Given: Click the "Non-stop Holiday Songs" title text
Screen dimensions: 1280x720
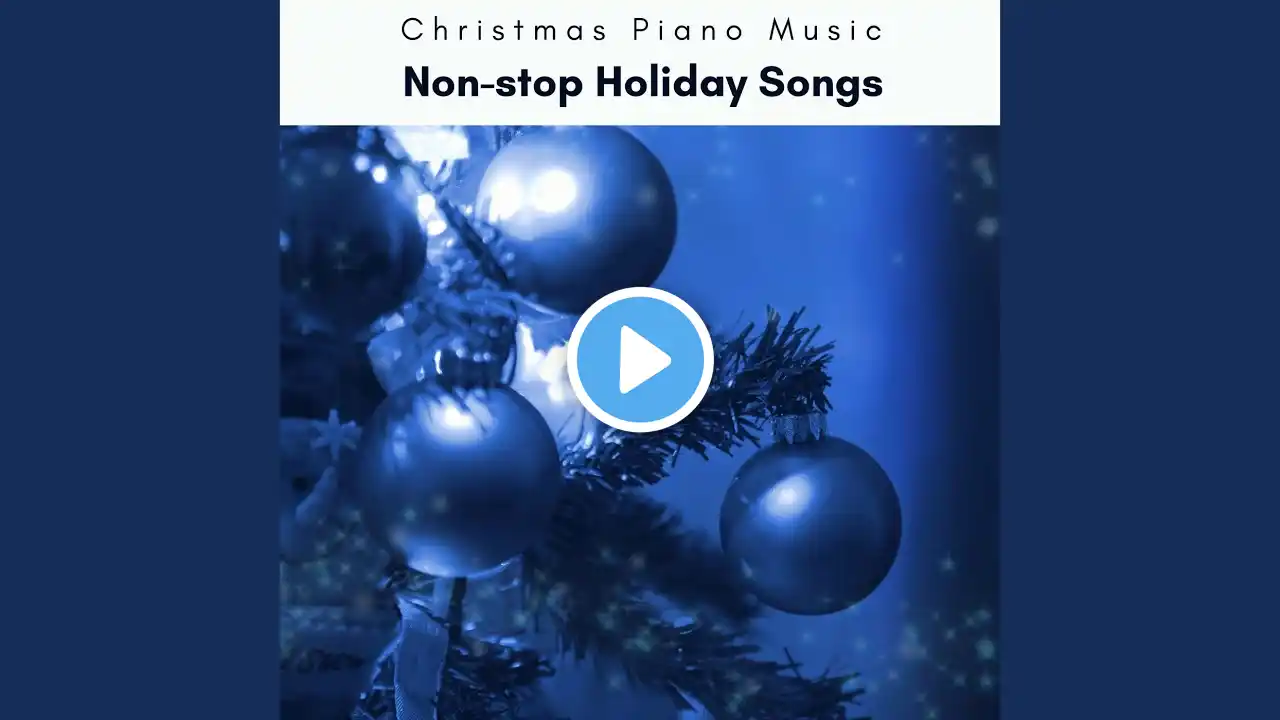Looking at the screenshot, I should 642,83.
